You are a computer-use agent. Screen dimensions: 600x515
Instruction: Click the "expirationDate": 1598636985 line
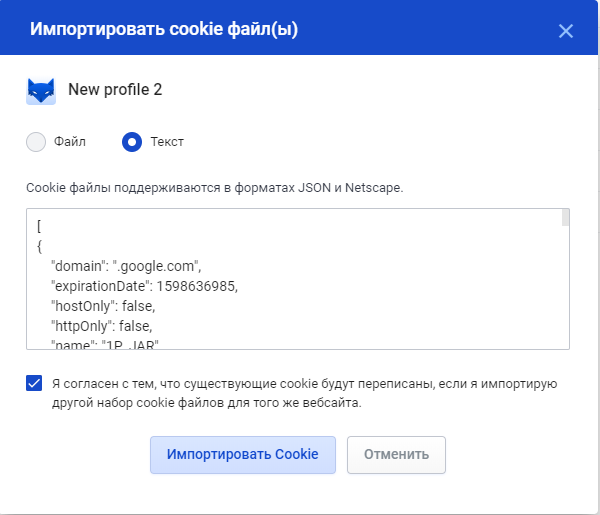(144, 286)
